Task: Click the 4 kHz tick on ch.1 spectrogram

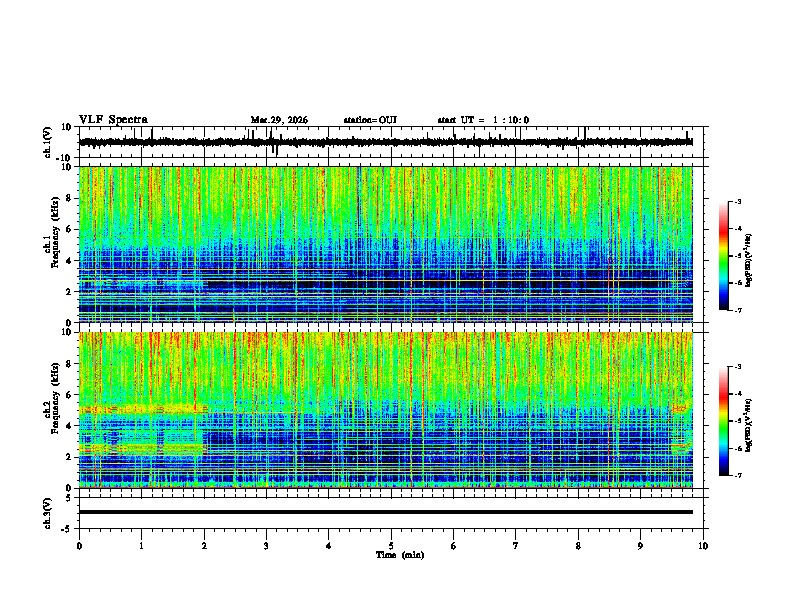Action: (70, 261)
